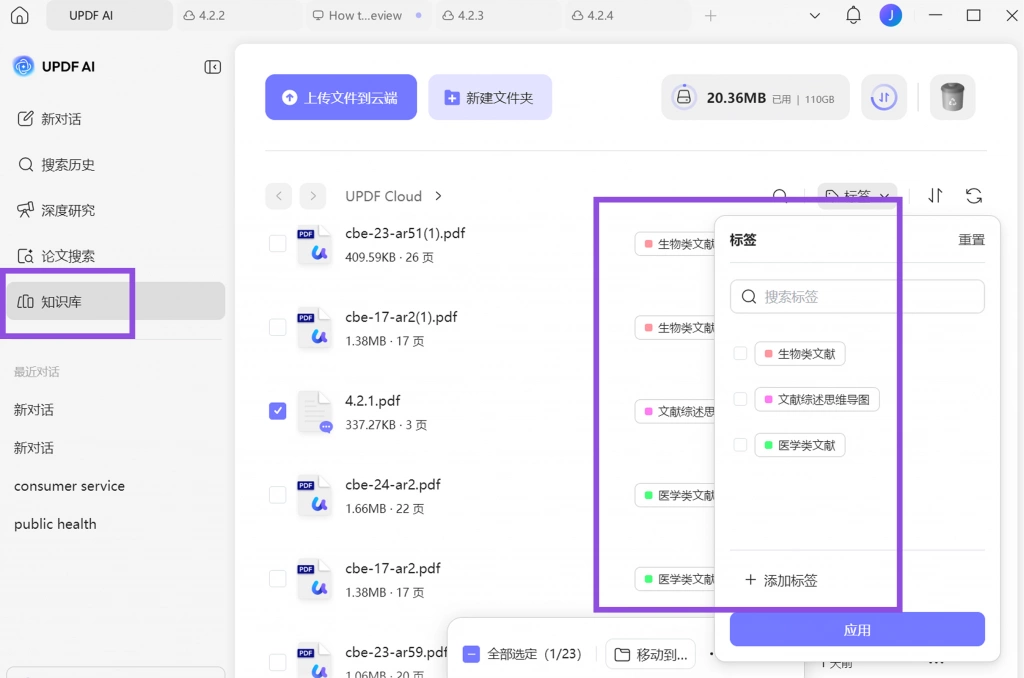
Task: Collapse the UPDF AI sidebar panel icon
Action: (212, 67)
